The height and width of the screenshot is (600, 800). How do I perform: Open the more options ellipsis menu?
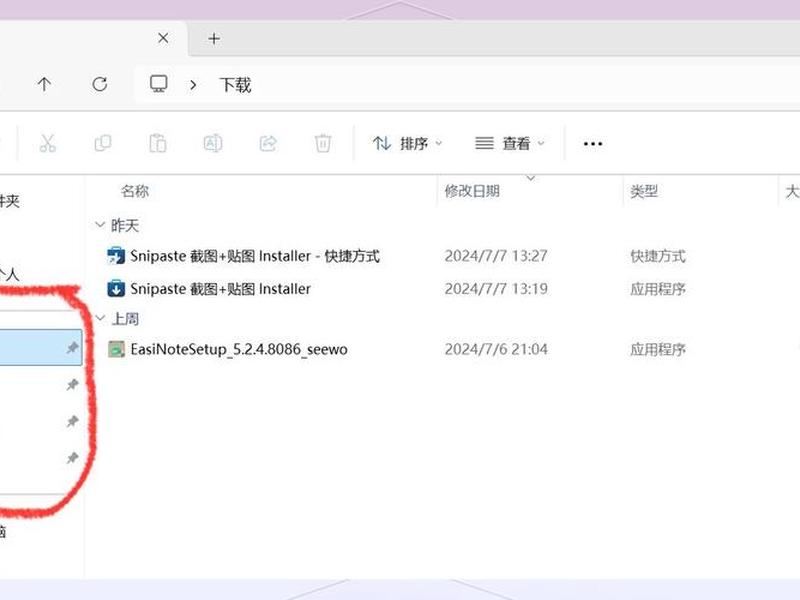(x=593, y=144)
